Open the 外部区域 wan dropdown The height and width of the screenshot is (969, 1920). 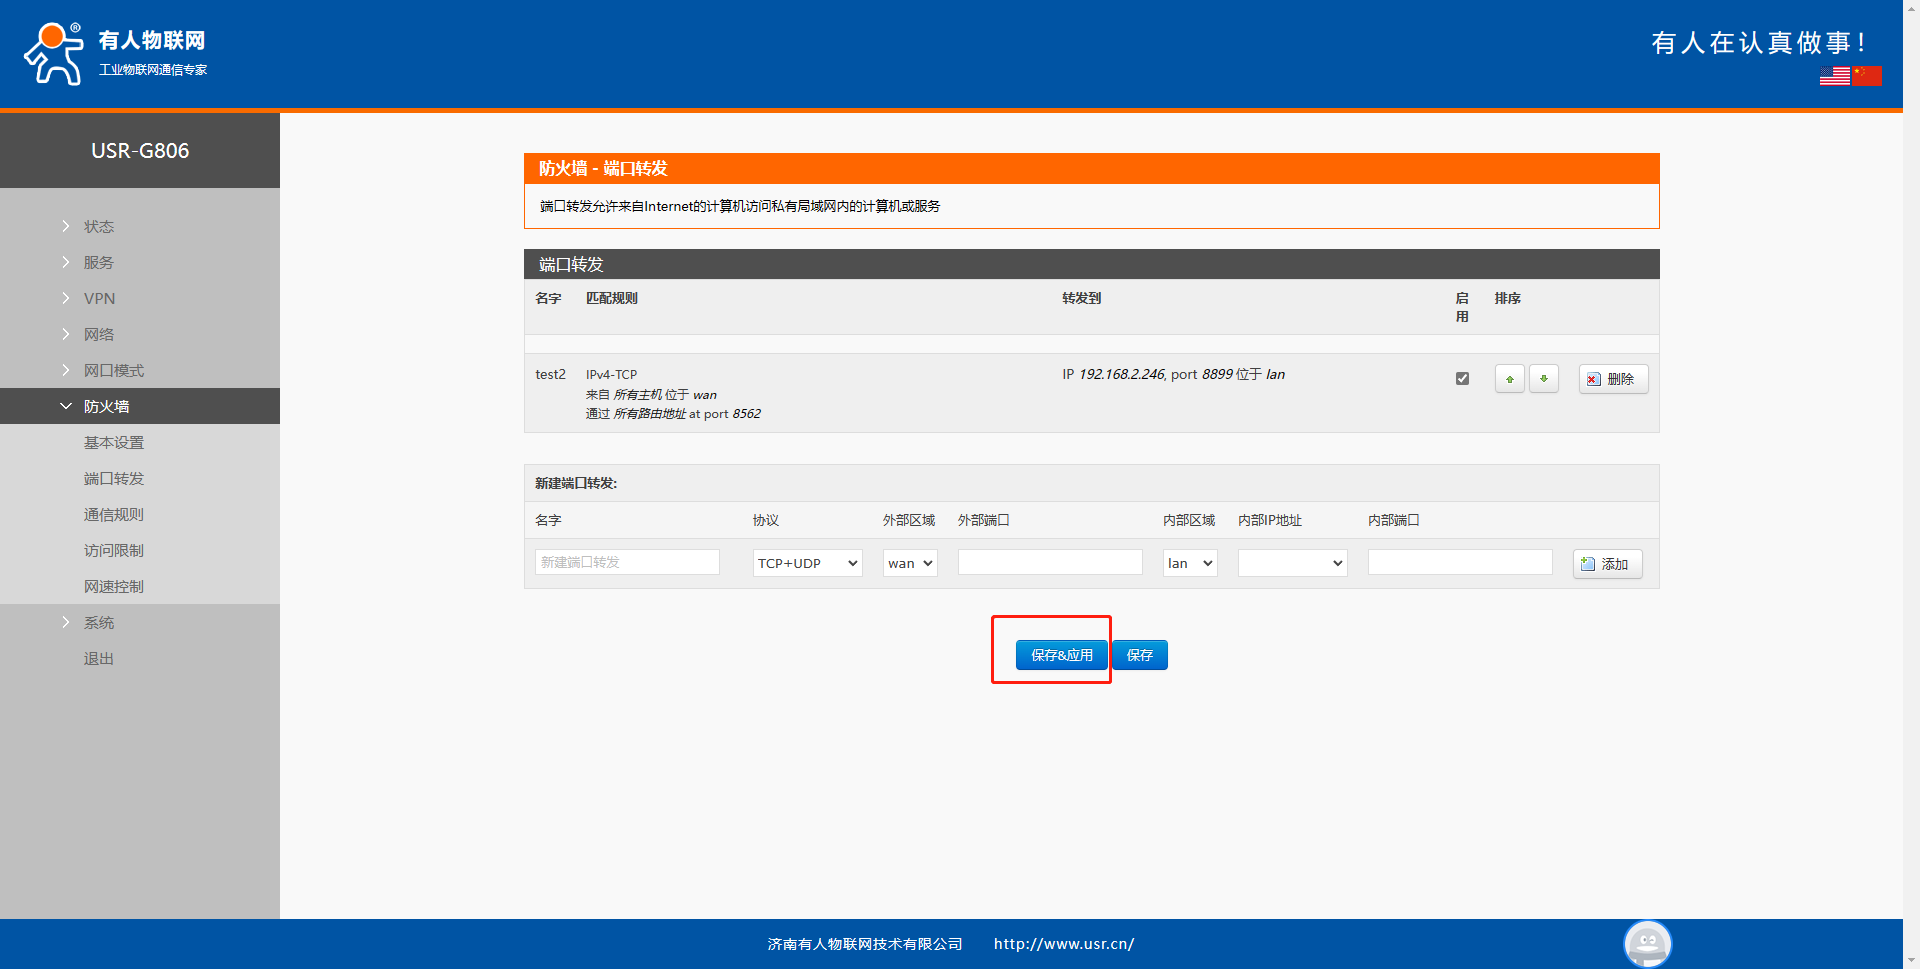909,563
